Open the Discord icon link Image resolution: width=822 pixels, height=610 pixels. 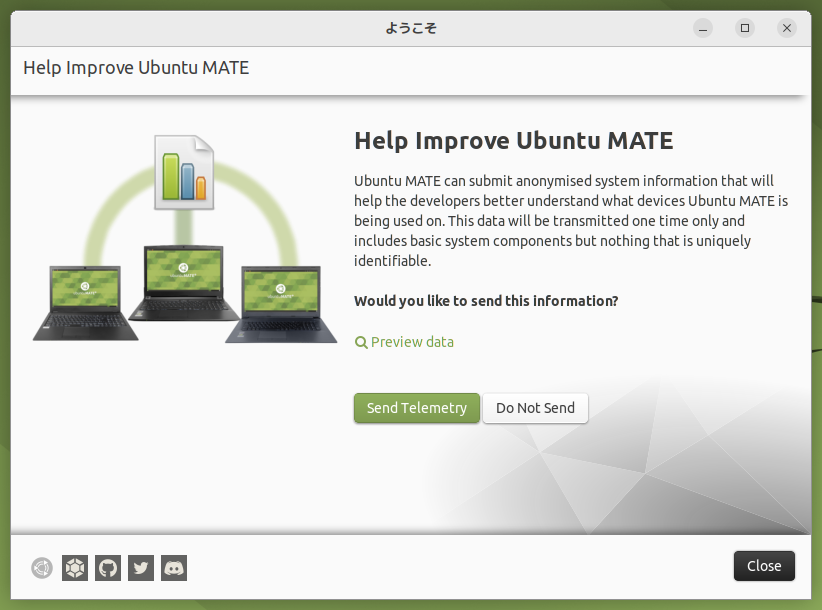(x=174, y=568)
